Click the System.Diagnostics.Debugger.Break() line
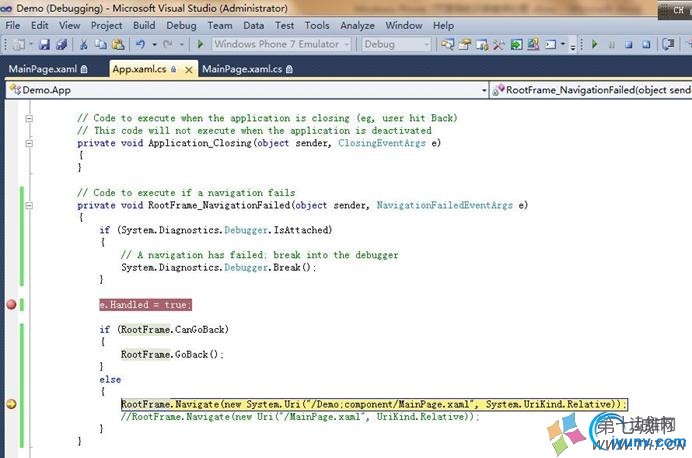The image size is (692, 458). 218,267
